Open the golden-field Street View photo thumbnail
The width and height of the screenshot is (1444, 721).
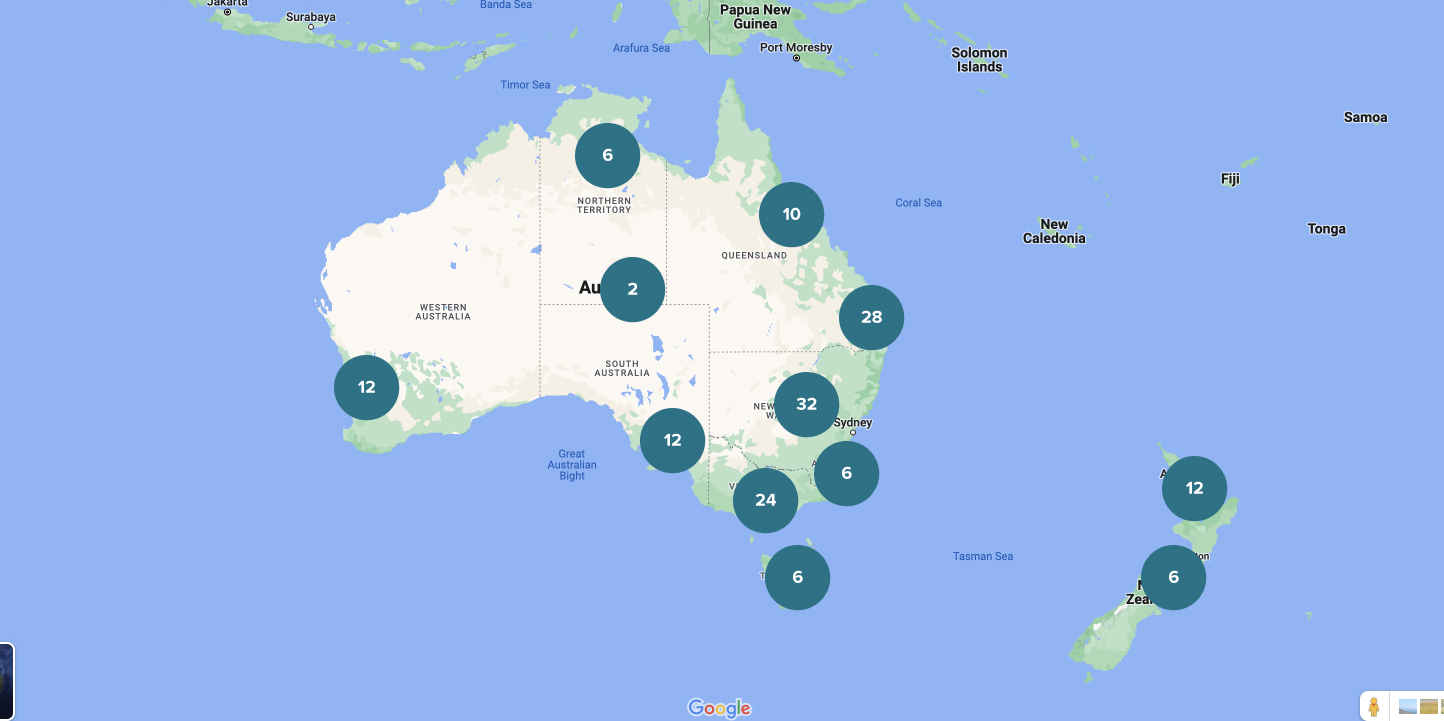click(x=1429, y=707)
